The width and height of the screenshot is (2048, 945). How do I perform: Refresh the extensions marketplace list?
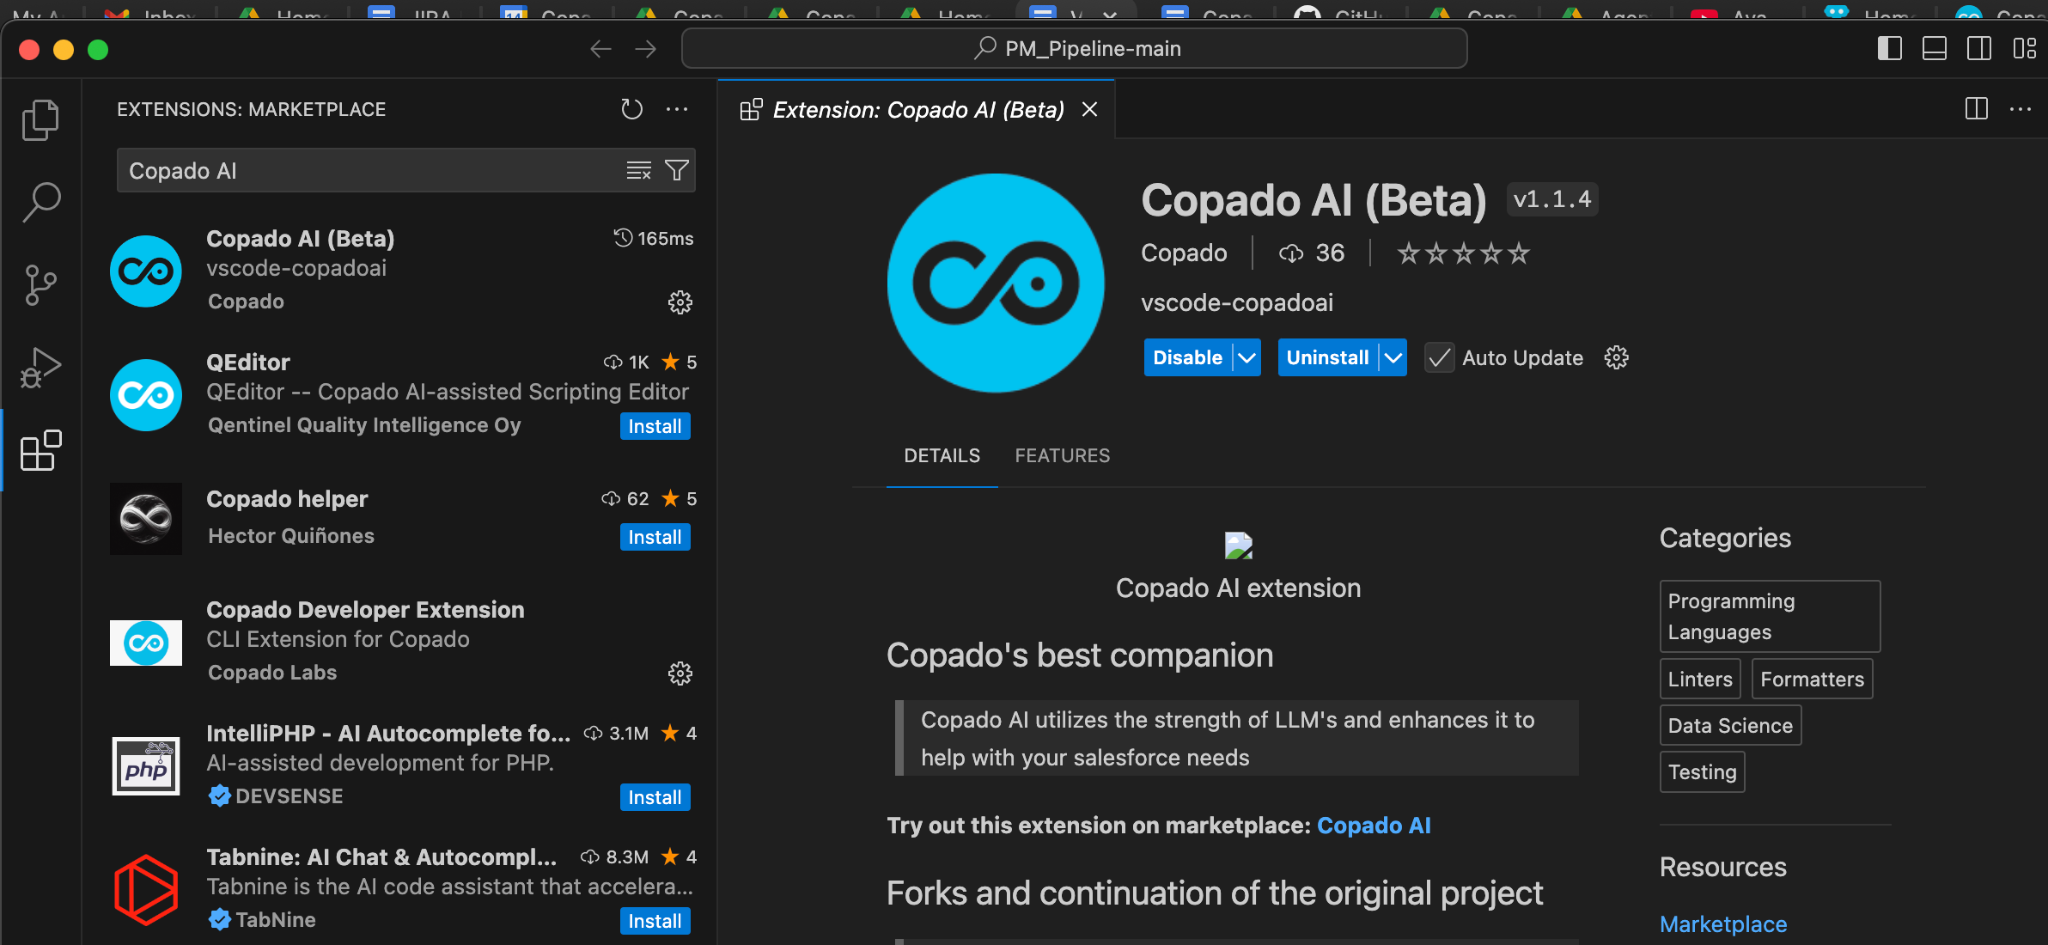[632, 109]
